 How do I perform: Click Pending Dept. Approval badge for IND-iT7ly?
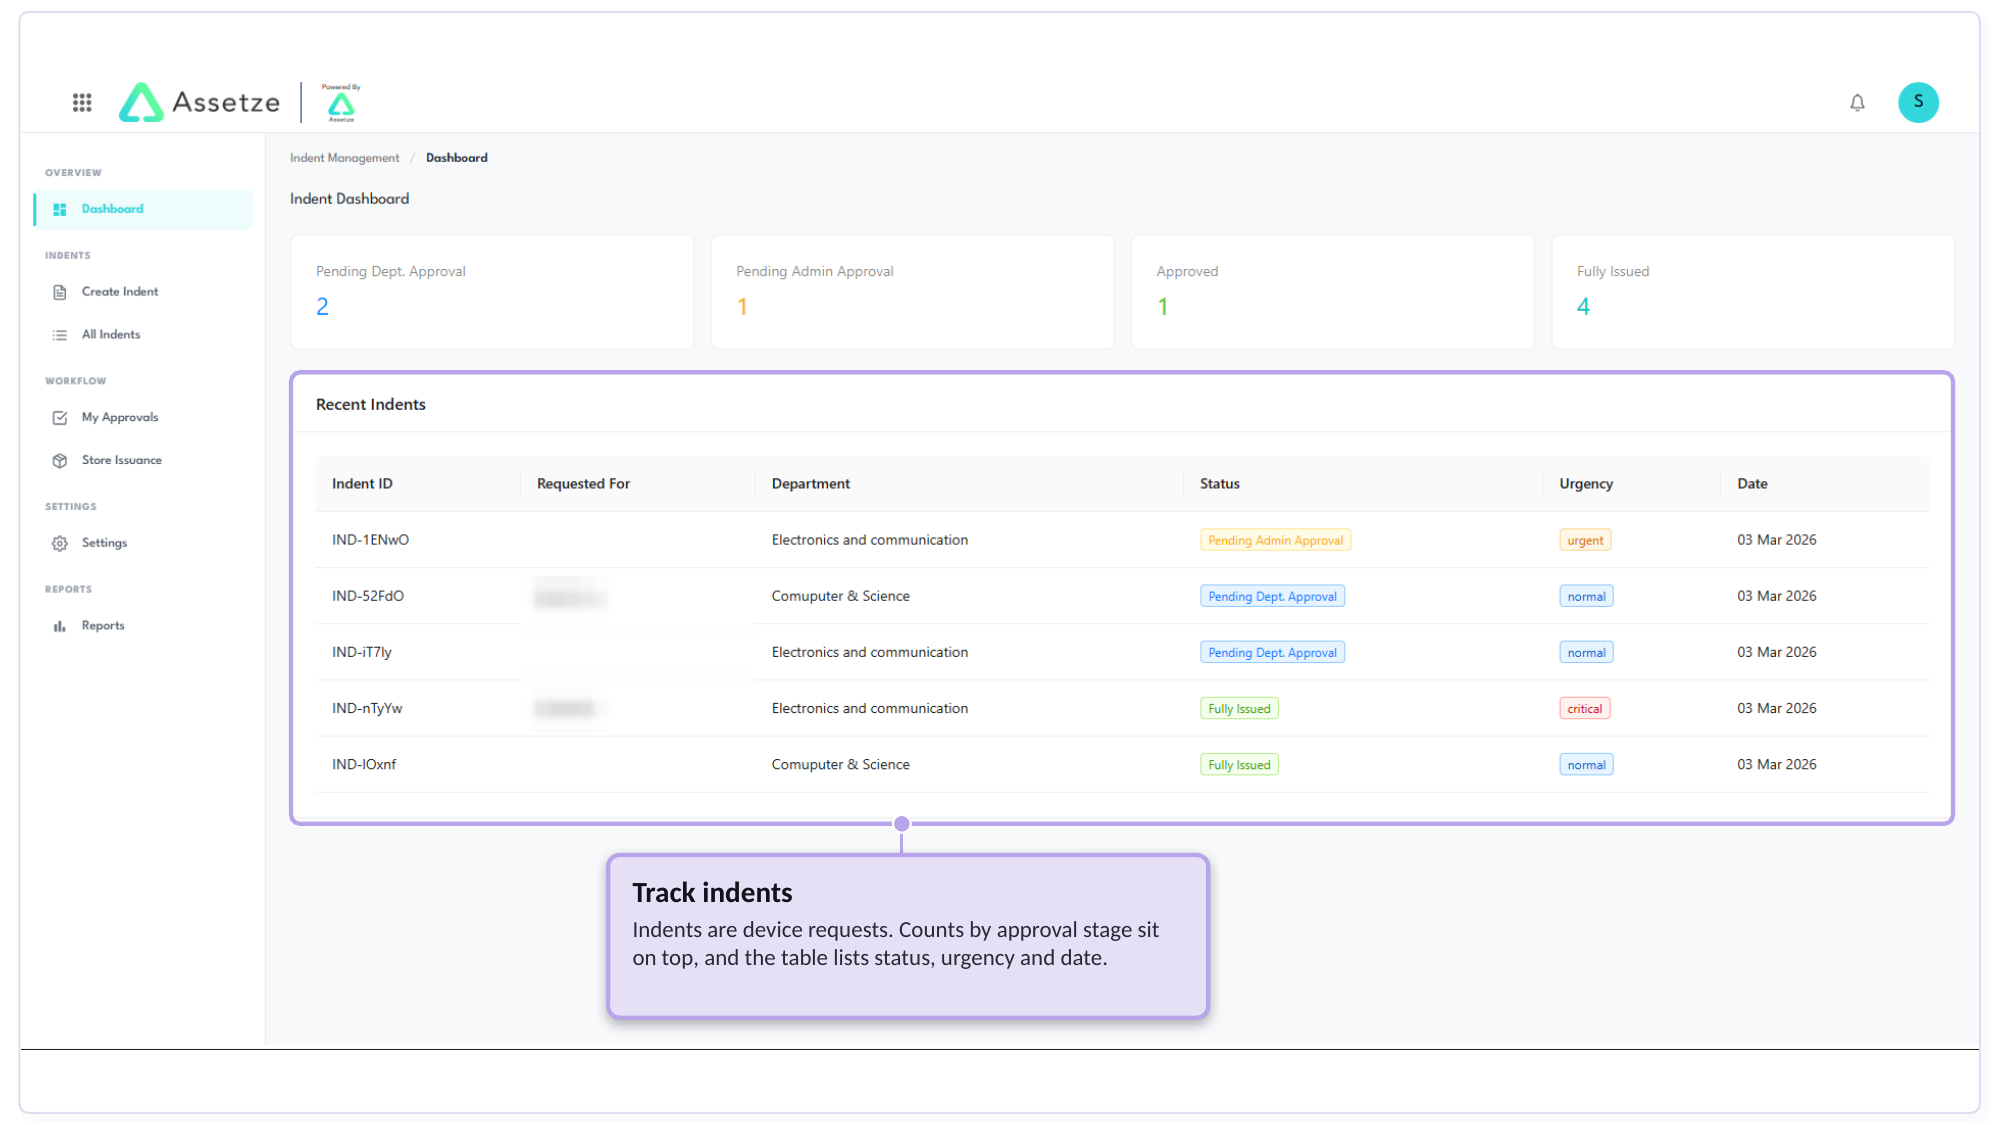pyautogui.click(x=1272, y=652)
